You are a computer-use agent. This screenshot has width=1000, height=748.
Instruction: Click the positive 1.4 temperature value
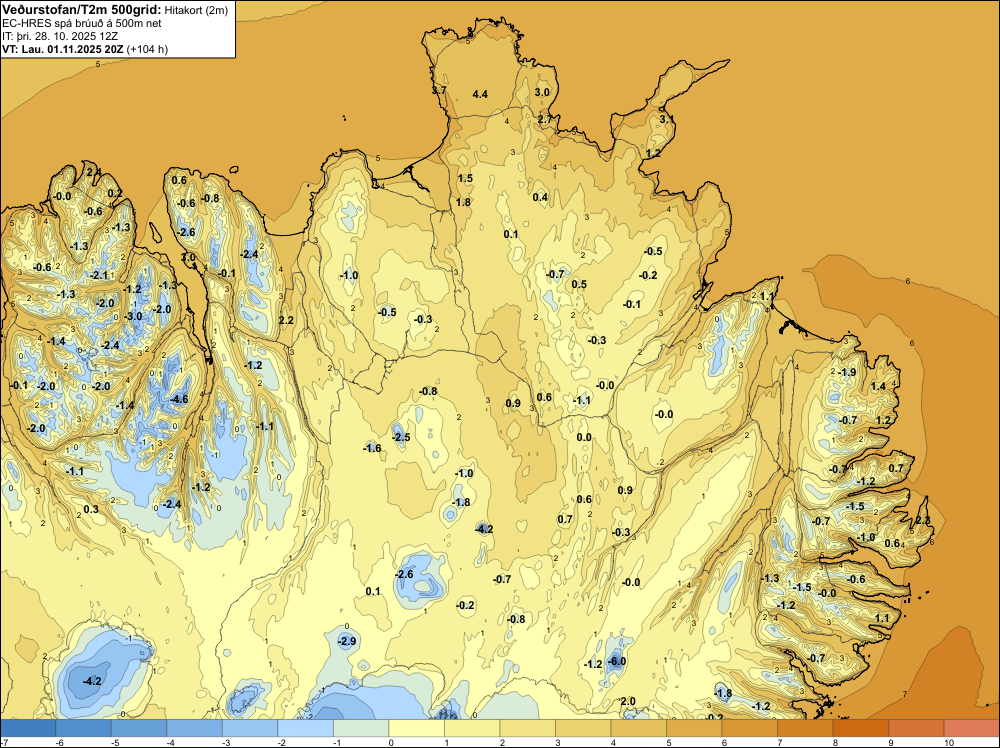pos(878,386)
